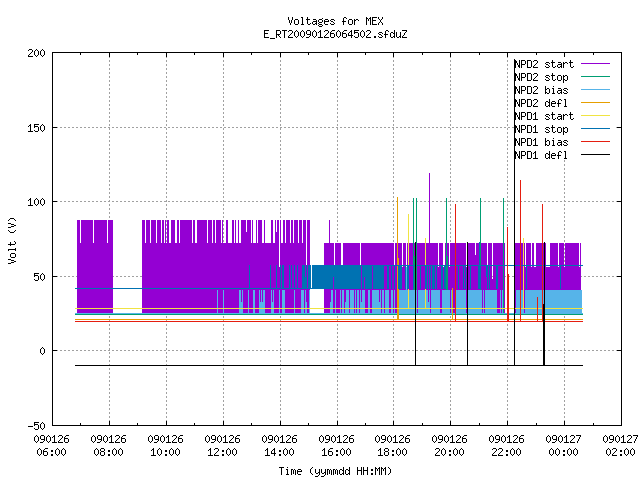Click the light blue NPD2 bias legend line

(596, 90)
